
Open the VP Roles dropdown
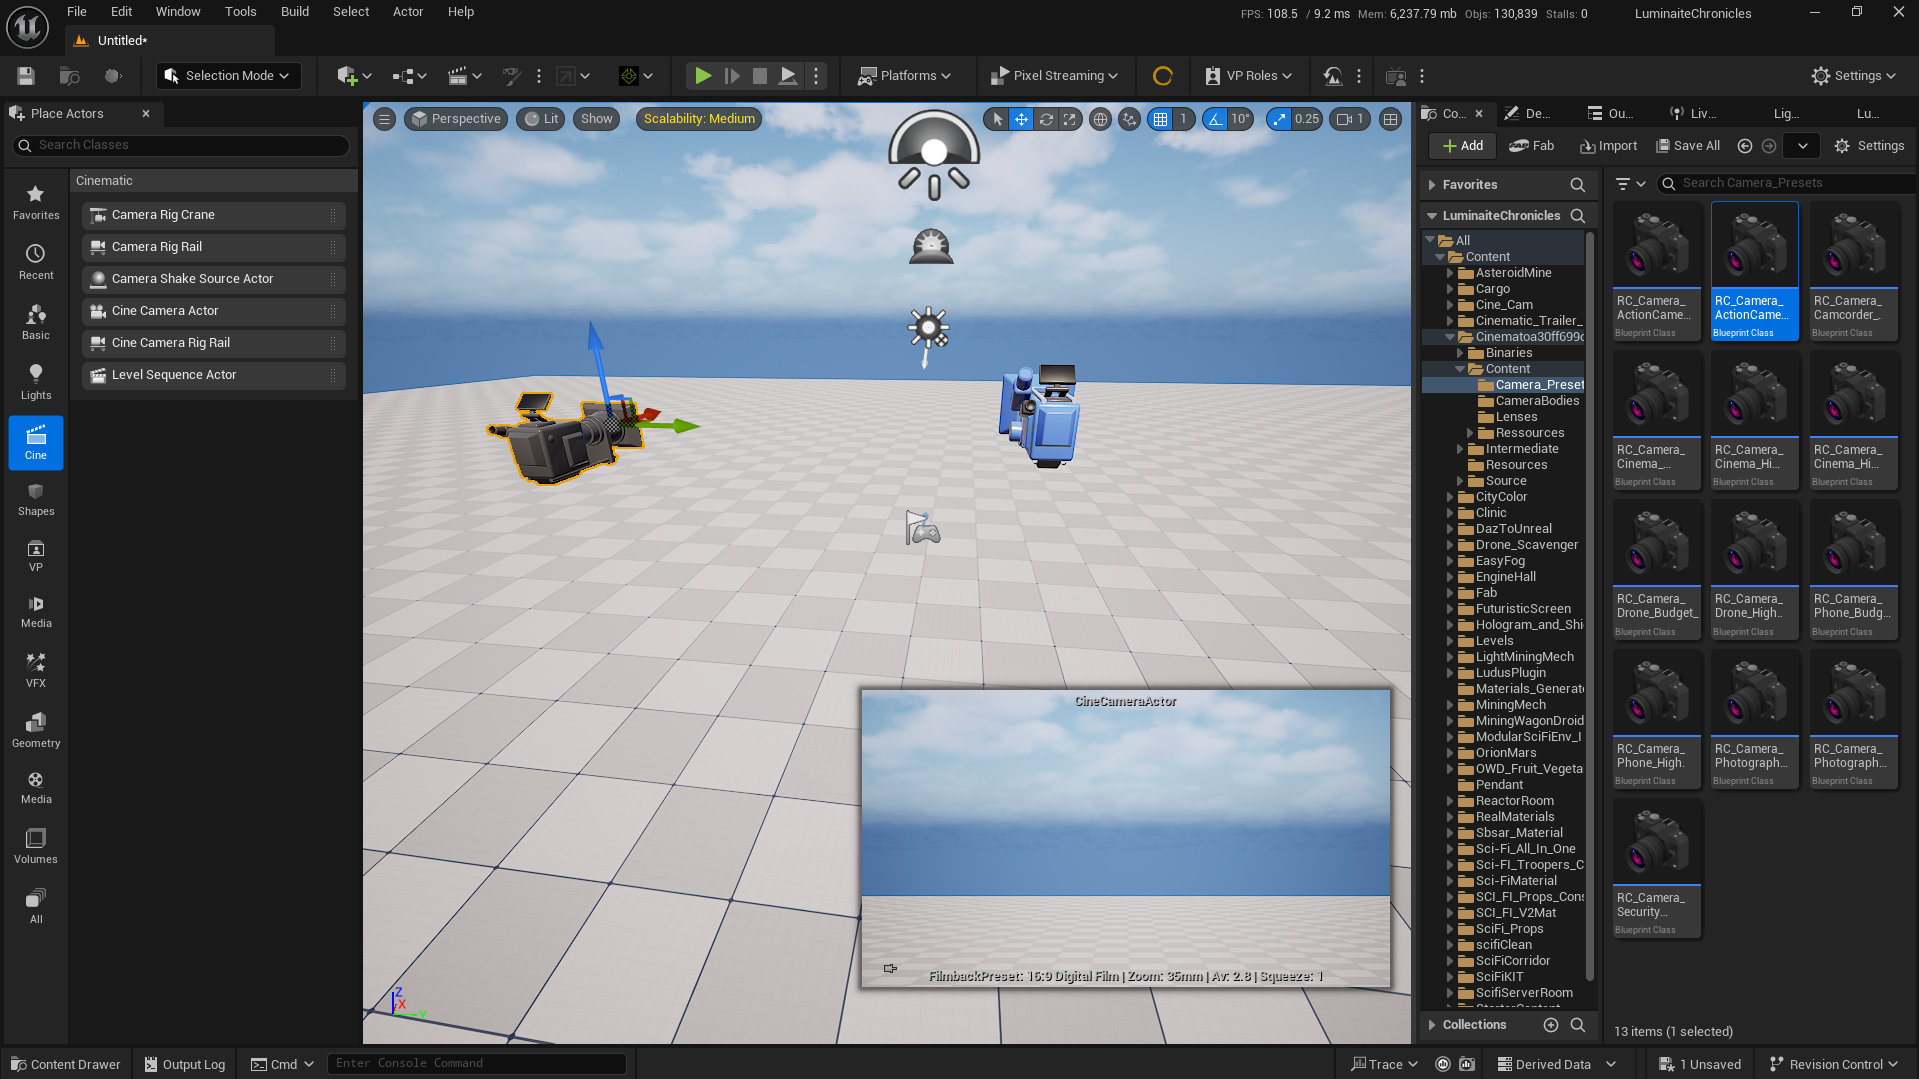[1248, 76]
